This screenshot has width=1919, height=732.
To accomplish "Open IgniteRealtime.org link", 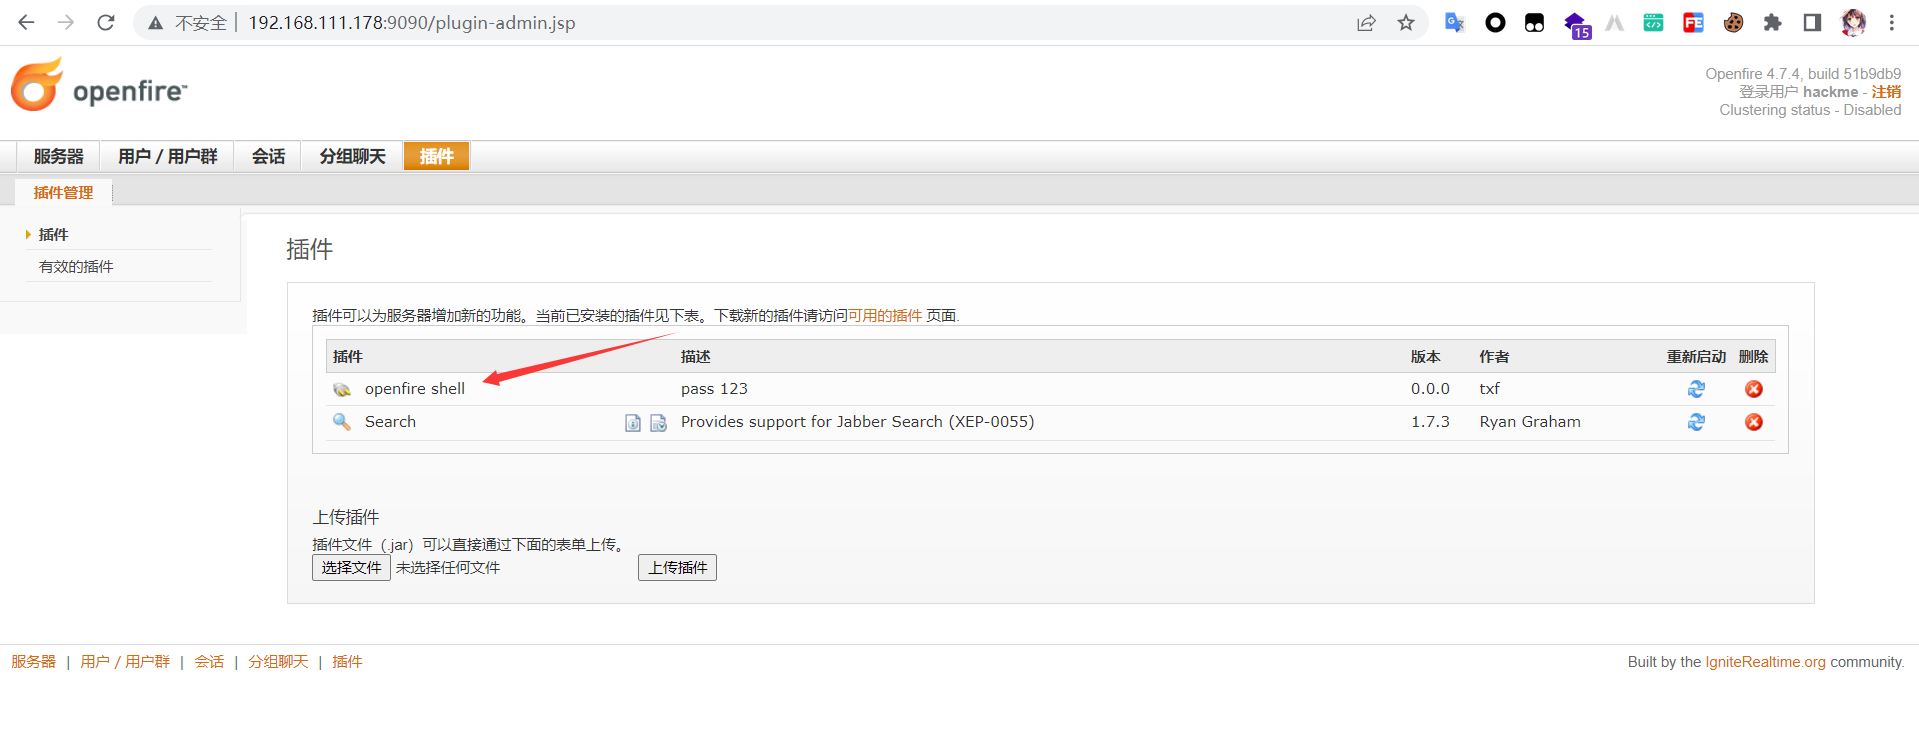I will click(x=1765, y=662).
